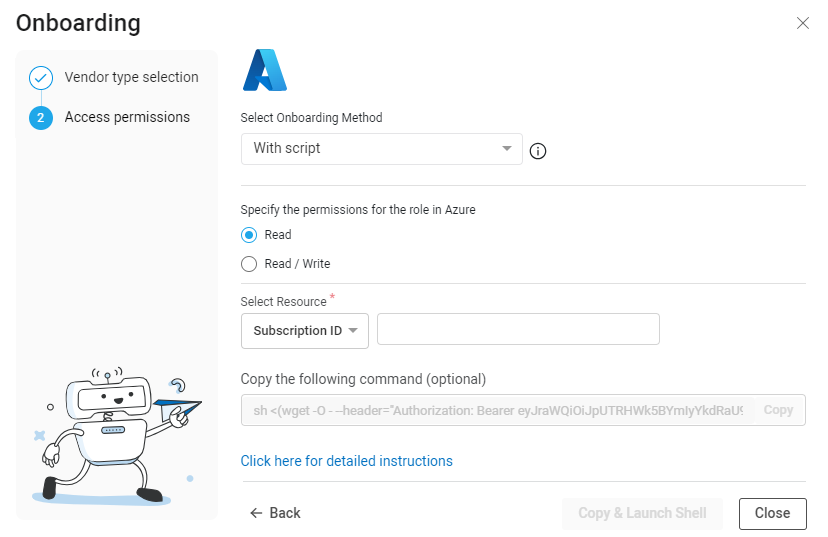Image resolution: width=828 pixels, height=537 pixels.
Task: Close the Onboarding dialog with X
Action: click(803, 23)
